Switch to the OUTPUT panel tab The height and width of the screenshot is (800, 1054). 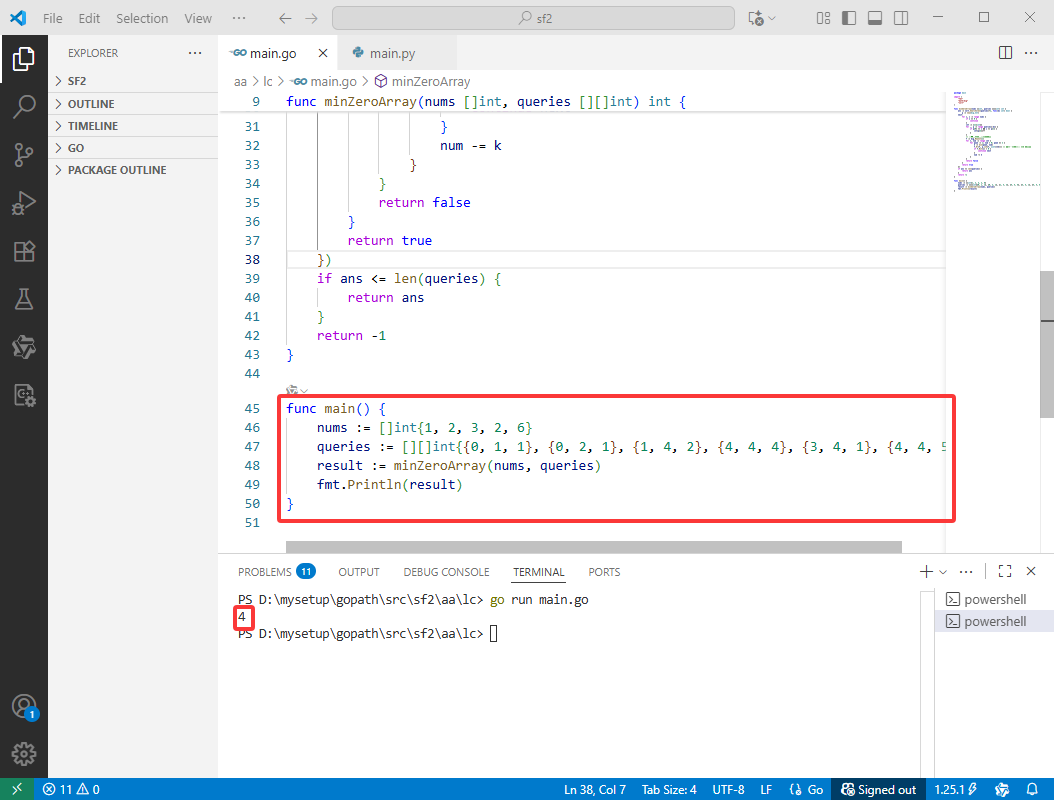point(359,572)
